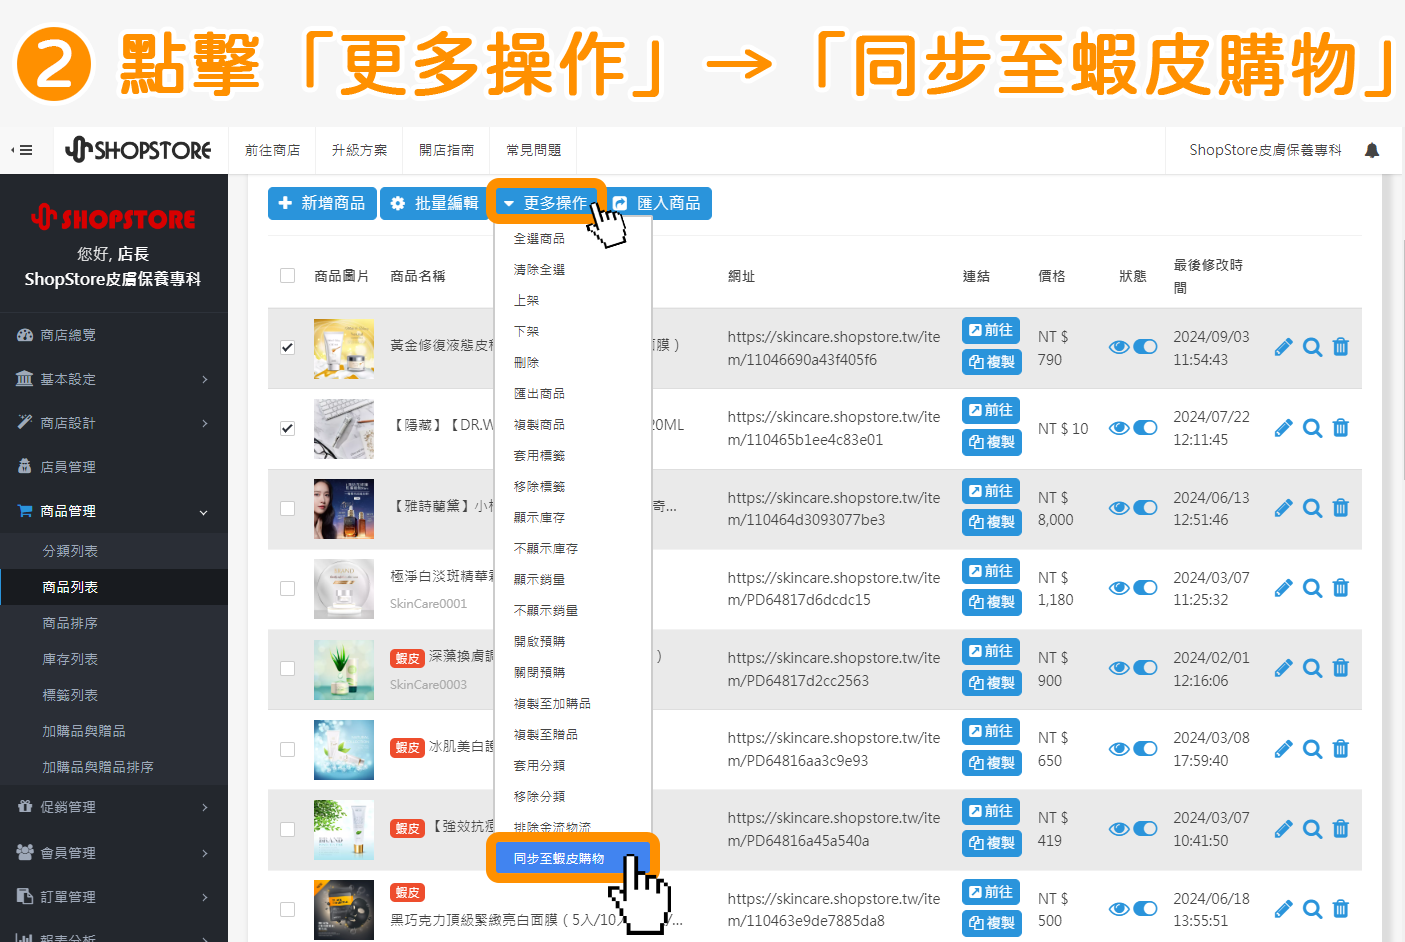Uncheck the DR.W product row checkbox
The image size is (1405, 942).
288,428
